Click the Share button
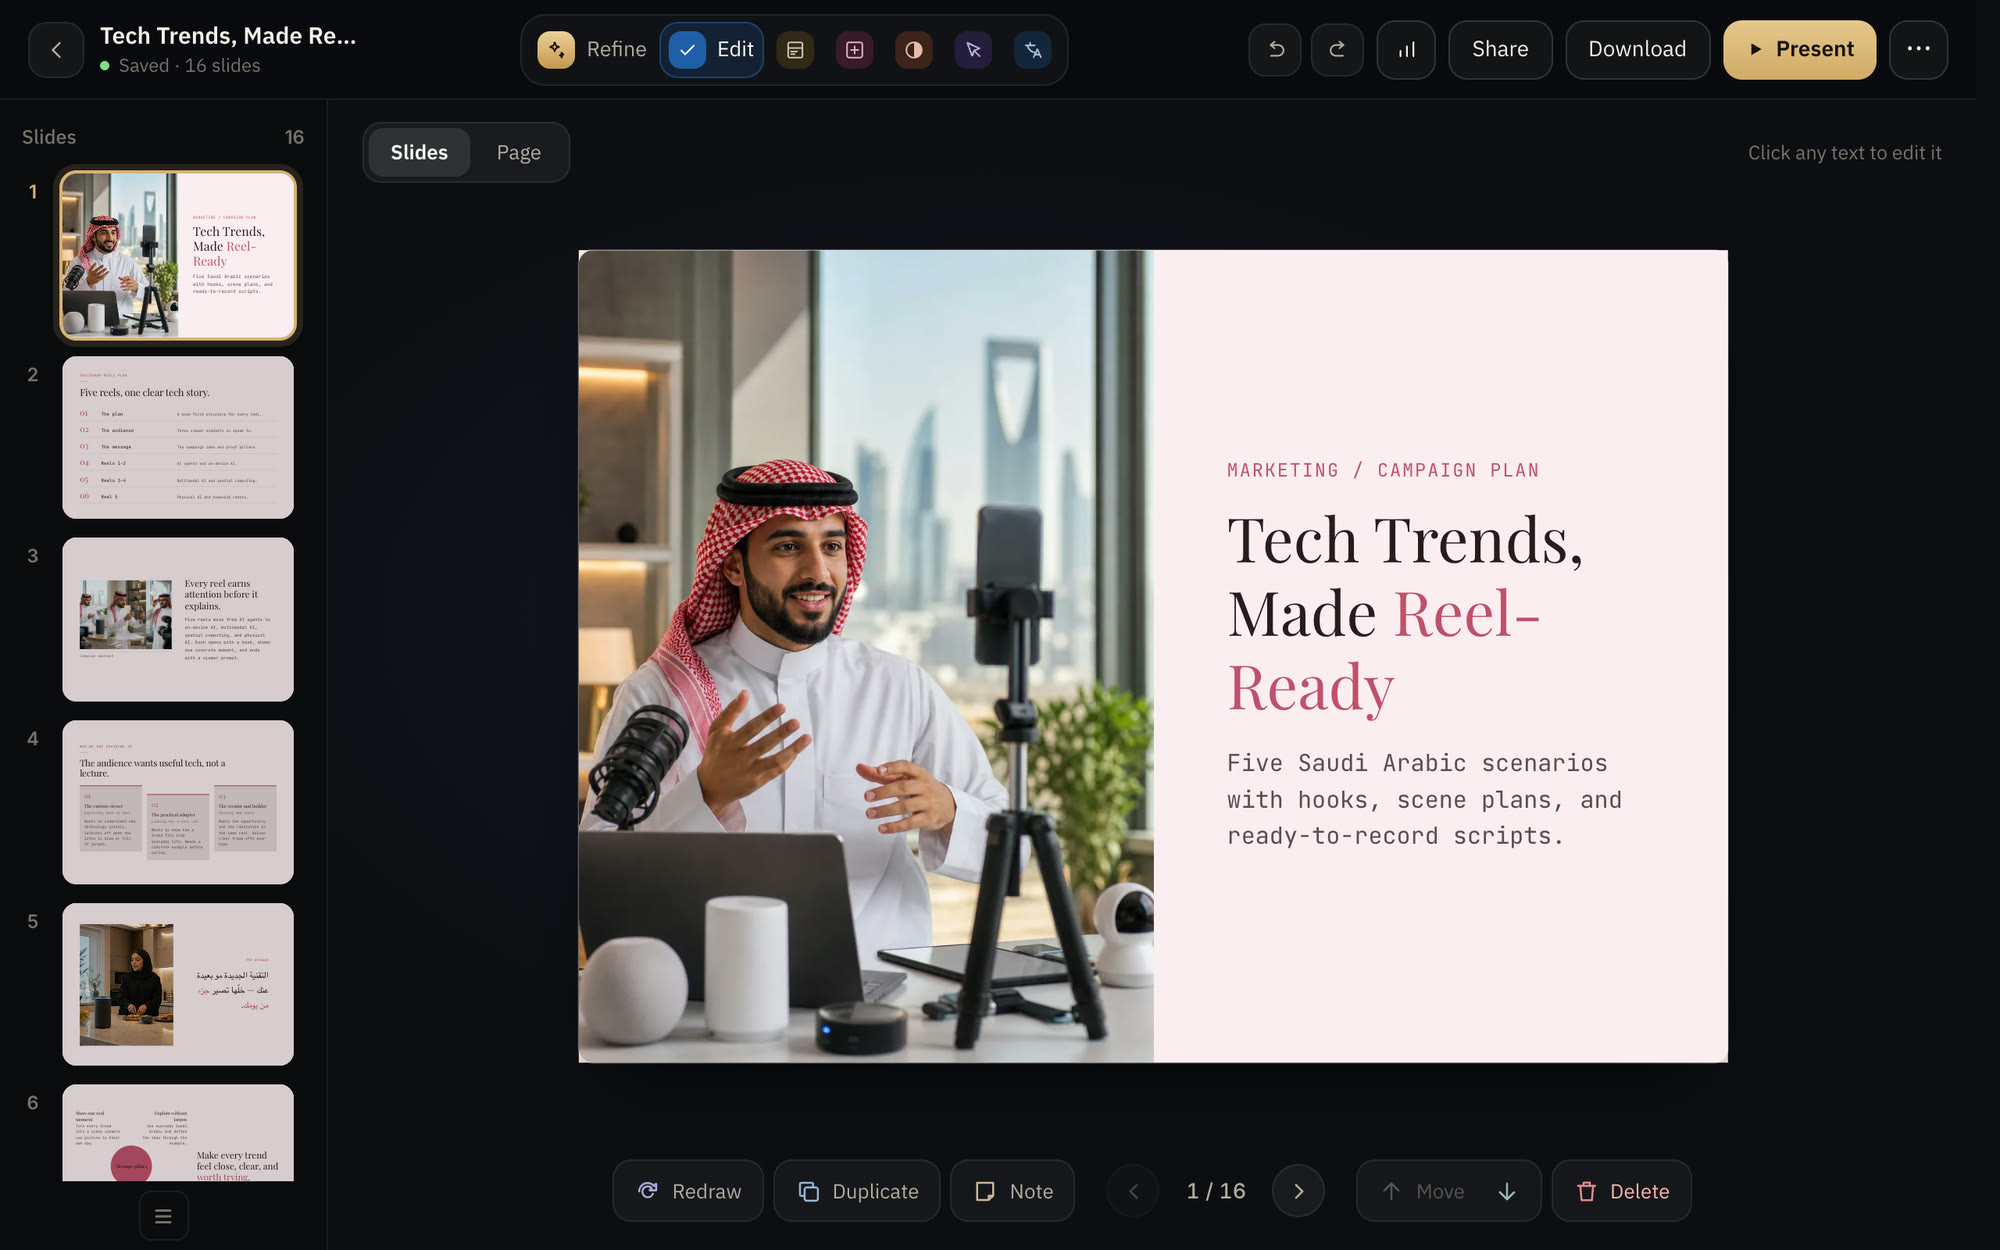This screenshot has width=2000, height=1250. [x=1500, y=49]
